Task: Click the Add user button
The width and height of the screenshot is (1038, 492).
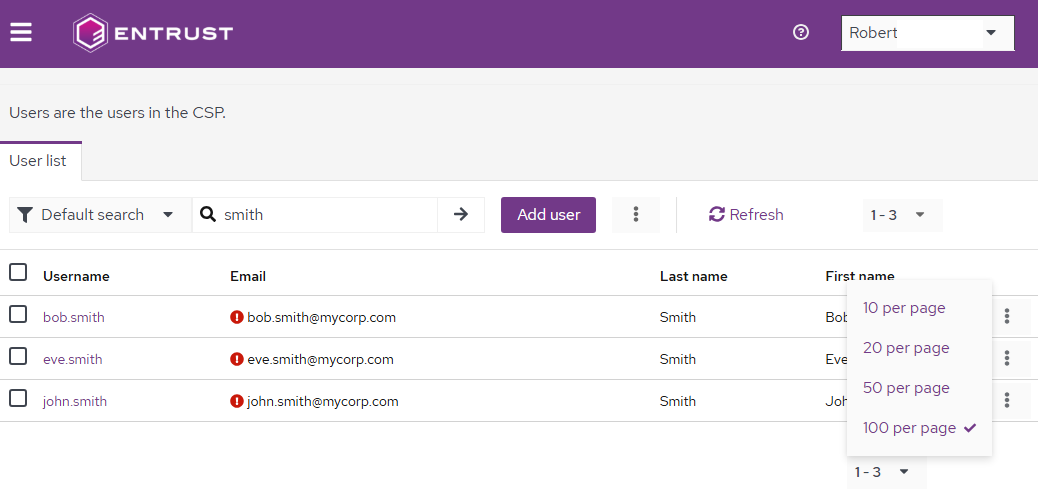Action: pos(548,215)
